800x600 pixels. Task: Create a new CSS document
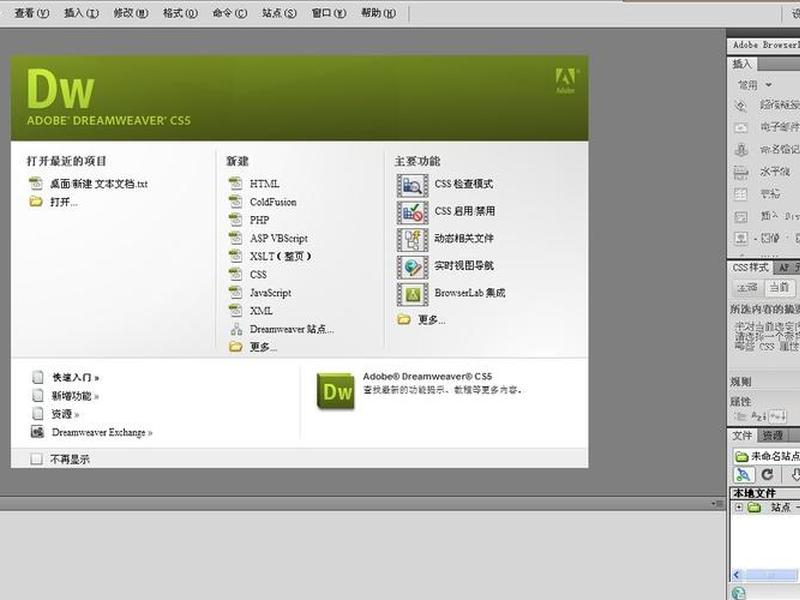pyautogui.click(x=258, y=274)
